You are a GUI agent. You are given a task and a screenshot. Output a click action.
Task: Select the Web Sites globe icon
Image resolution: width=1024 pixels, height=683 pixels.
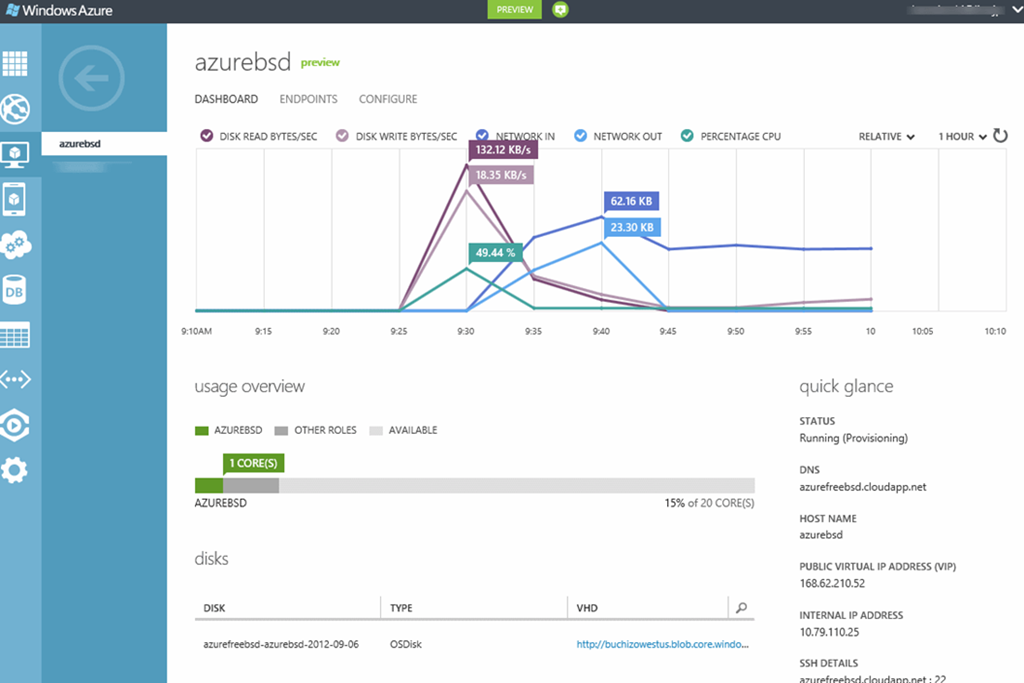(15, 109)
